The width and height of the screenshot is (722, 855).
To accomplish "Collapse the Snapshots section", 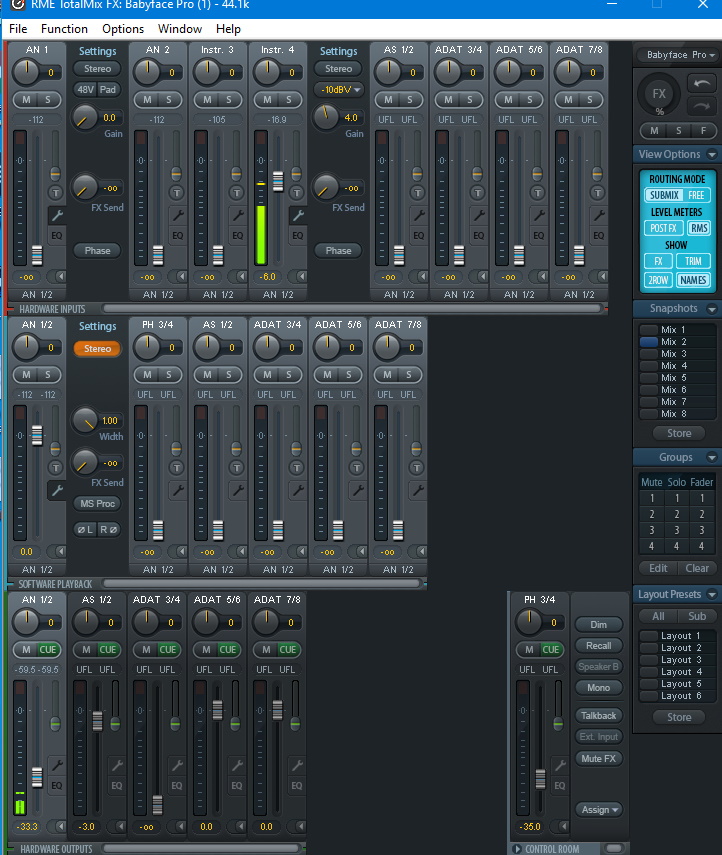I will pos(712,309).
